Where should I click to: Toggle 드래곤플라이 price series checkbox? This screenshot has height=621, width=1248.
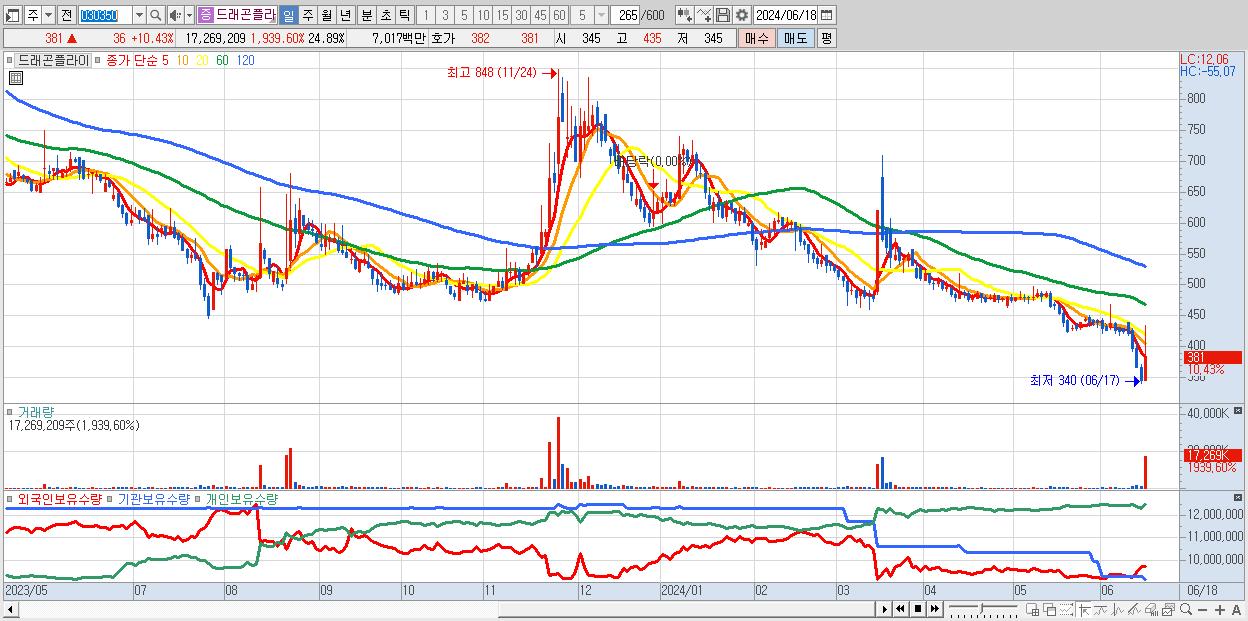coord(11,60)
